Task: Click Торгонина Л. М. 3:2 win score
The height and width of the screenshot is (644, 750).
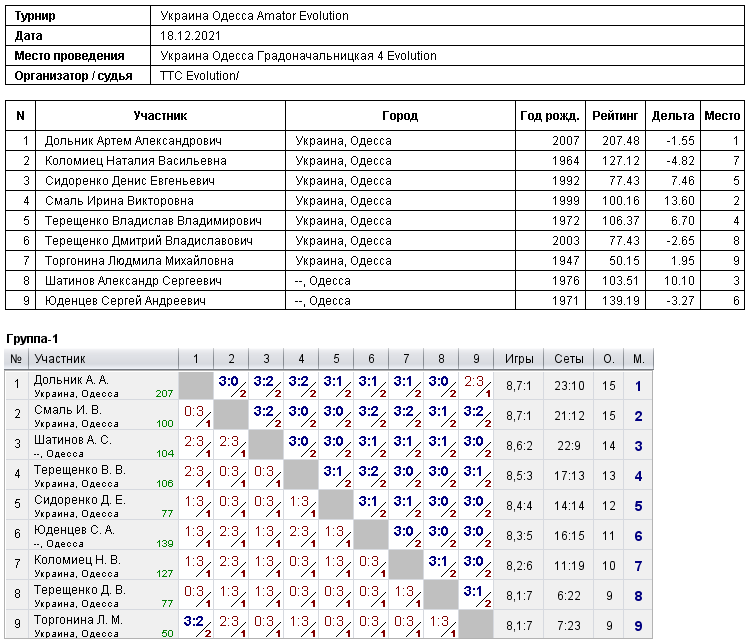Action: [x=194, y=622]
